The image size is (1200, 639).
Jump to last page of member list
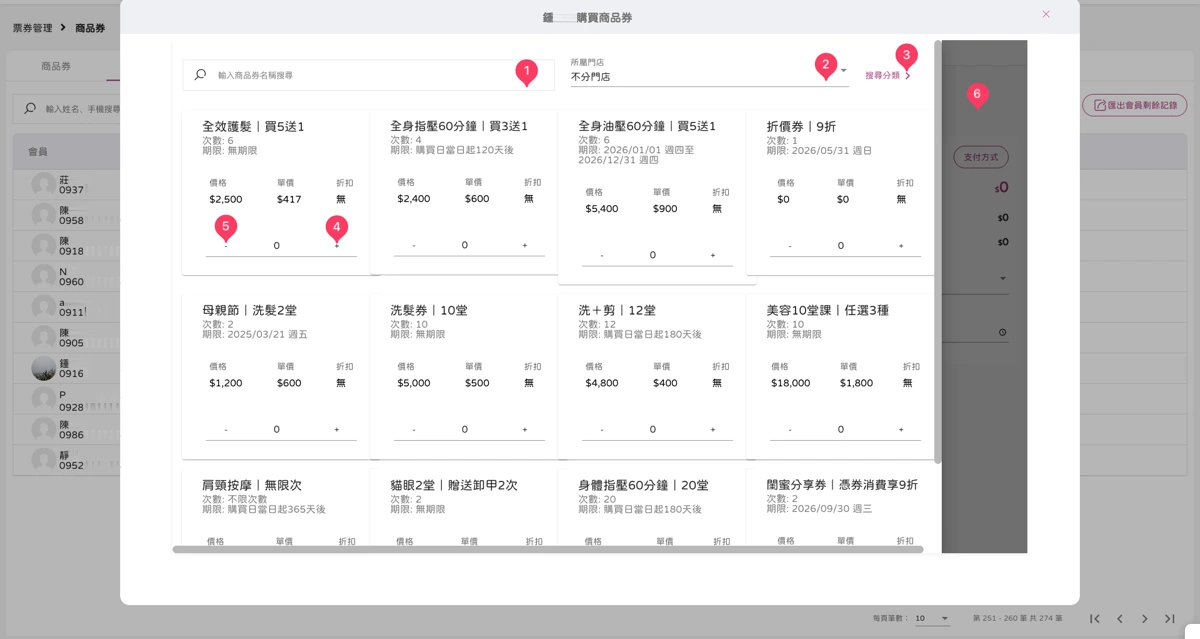(x=1169, y=619)
